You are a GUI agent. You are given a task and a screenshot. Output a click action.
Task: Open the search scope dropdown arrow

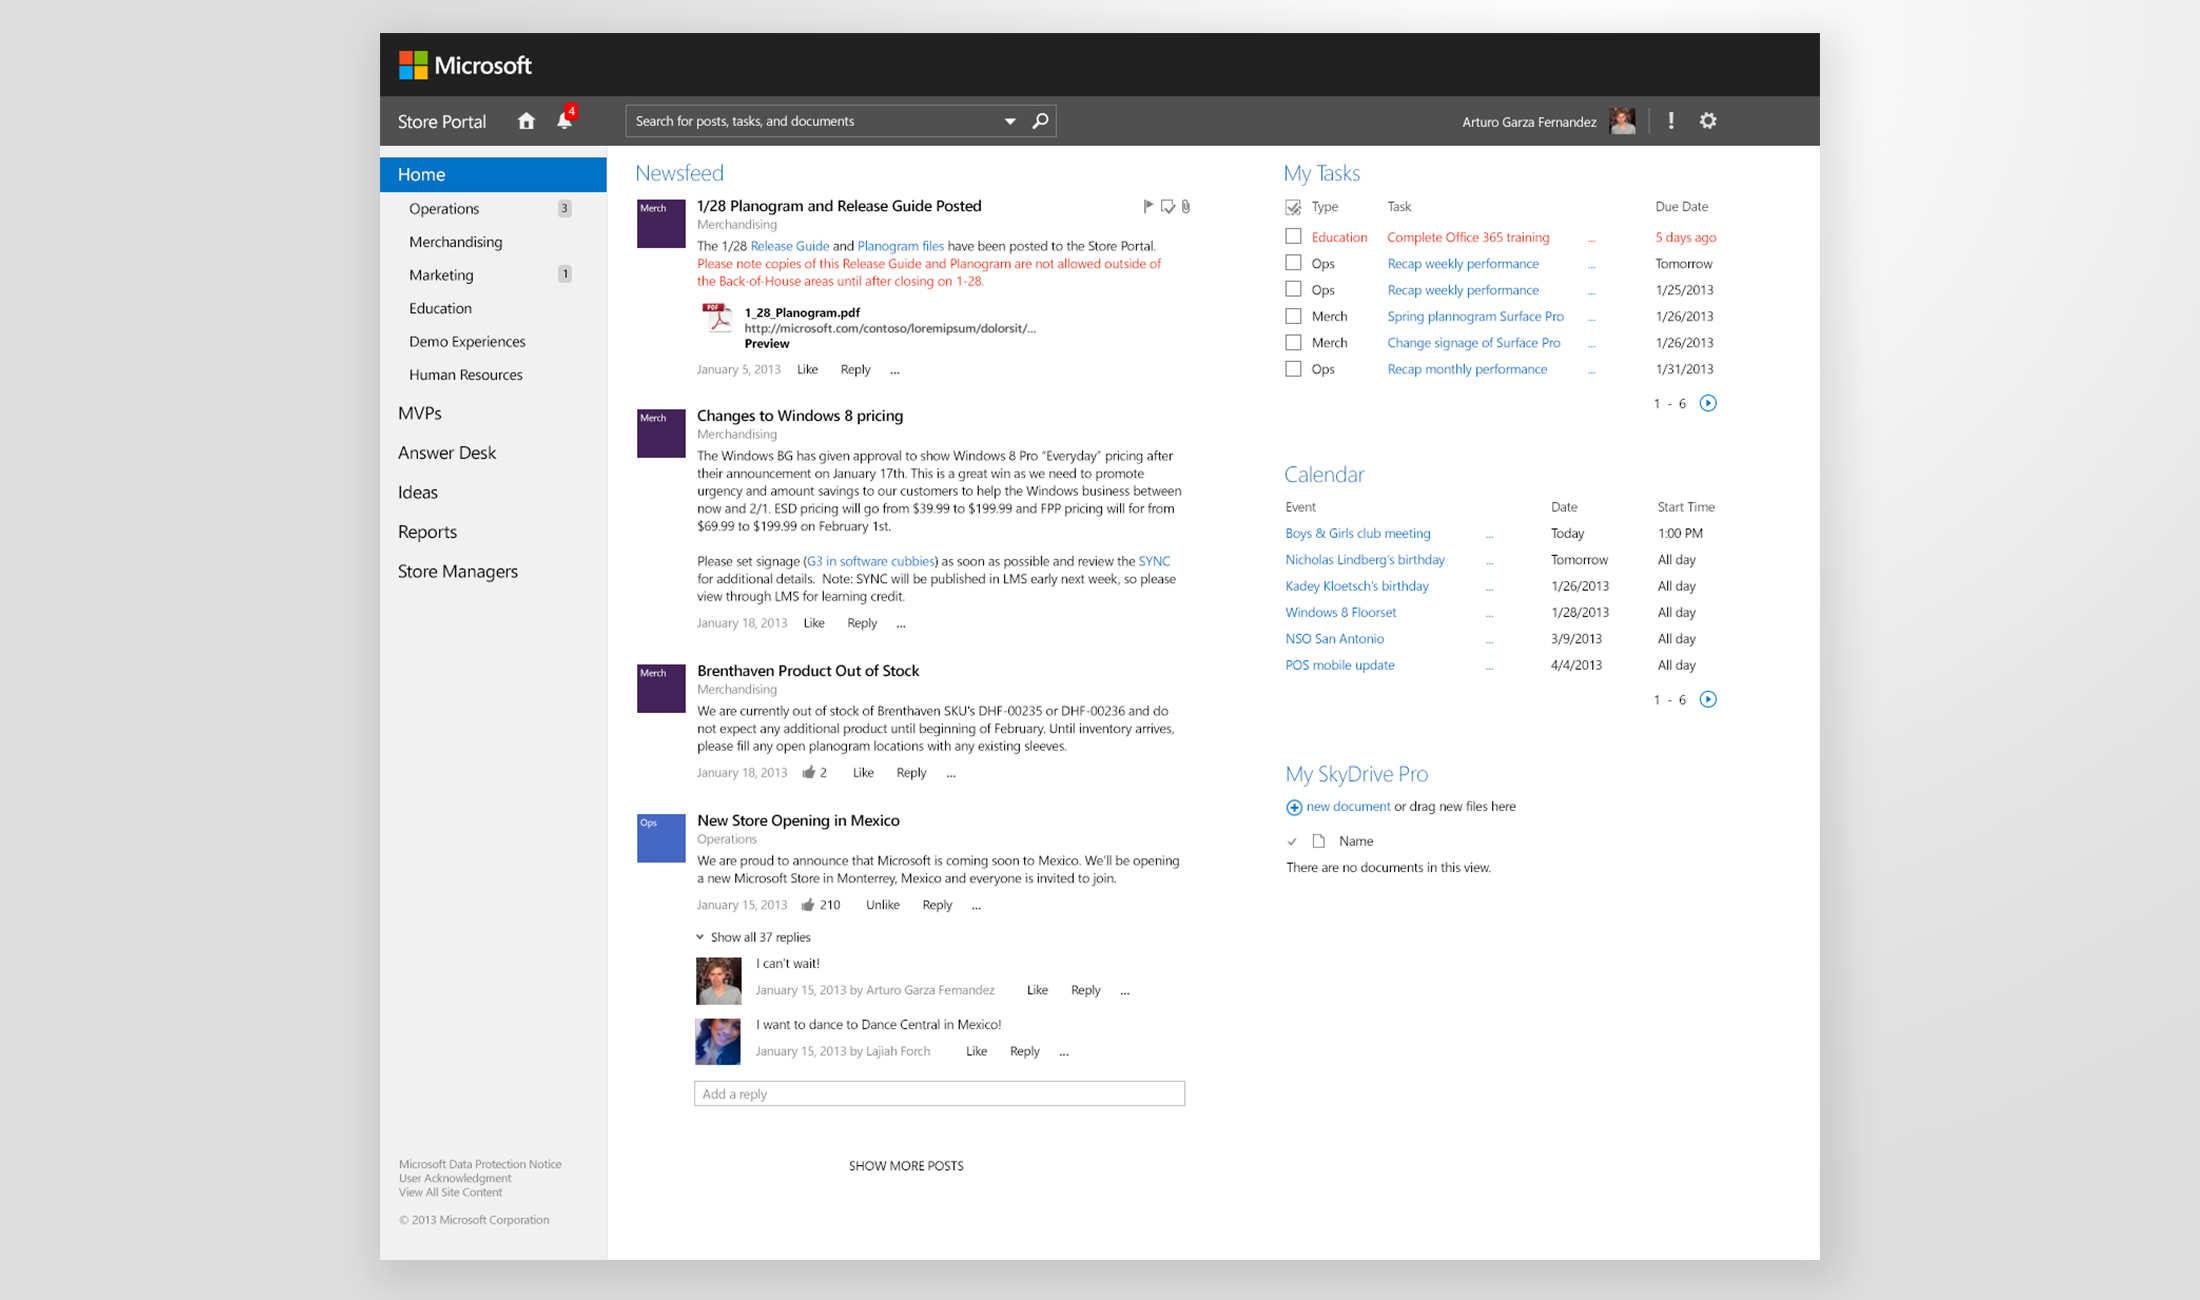(1010, 121)
